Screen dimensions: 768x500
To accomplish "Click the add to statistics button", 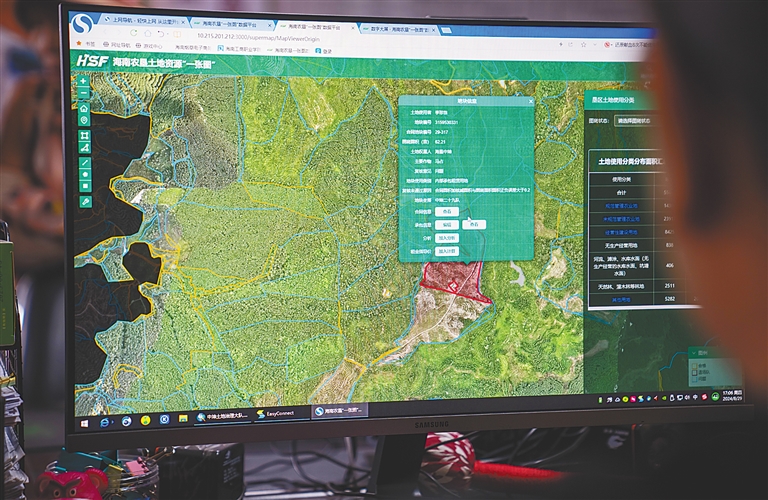I will (x=448, y=251).
